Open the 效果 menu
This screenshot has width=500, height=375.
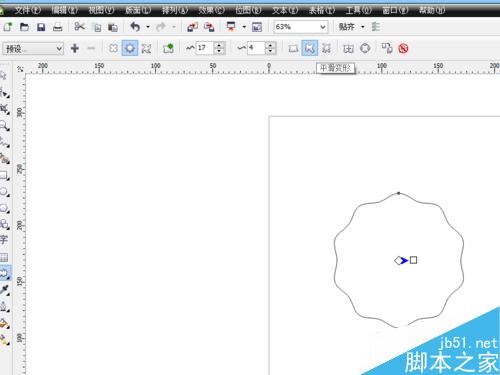[212, 10]
